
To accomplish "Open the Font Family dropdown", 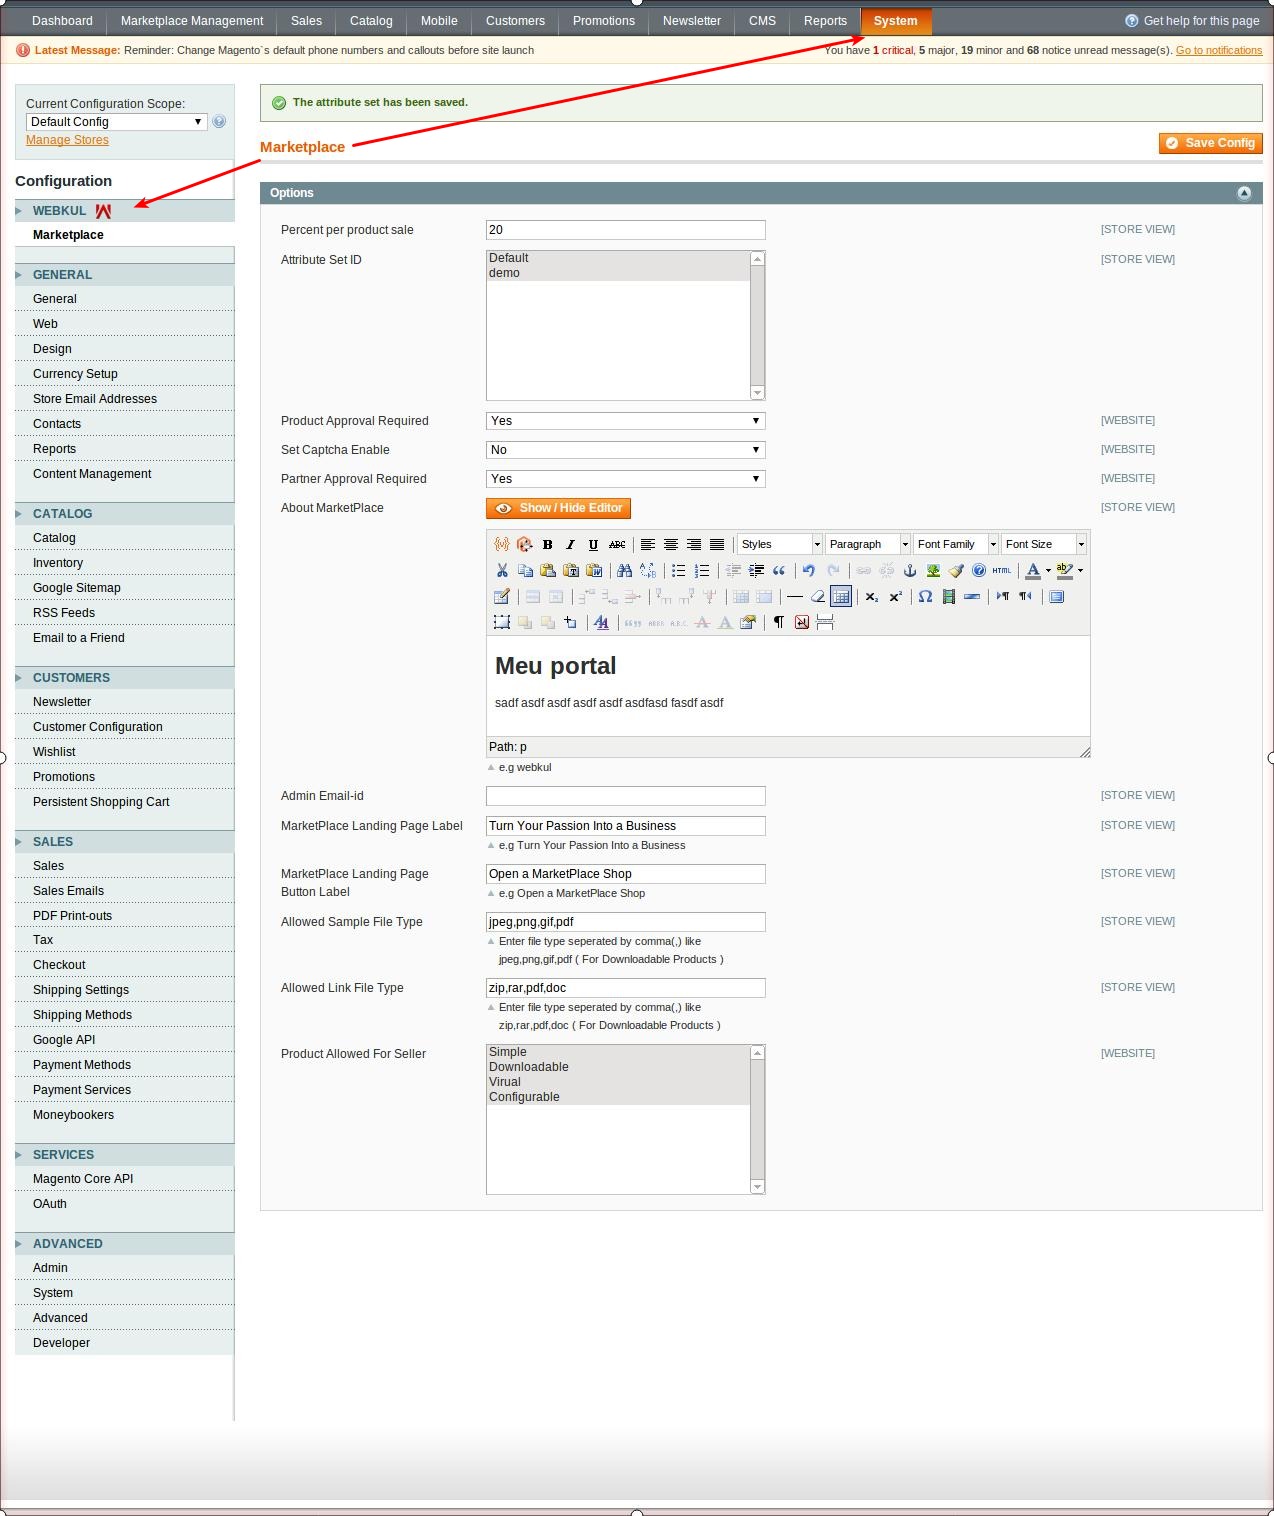I will click(x=955, y=544).
